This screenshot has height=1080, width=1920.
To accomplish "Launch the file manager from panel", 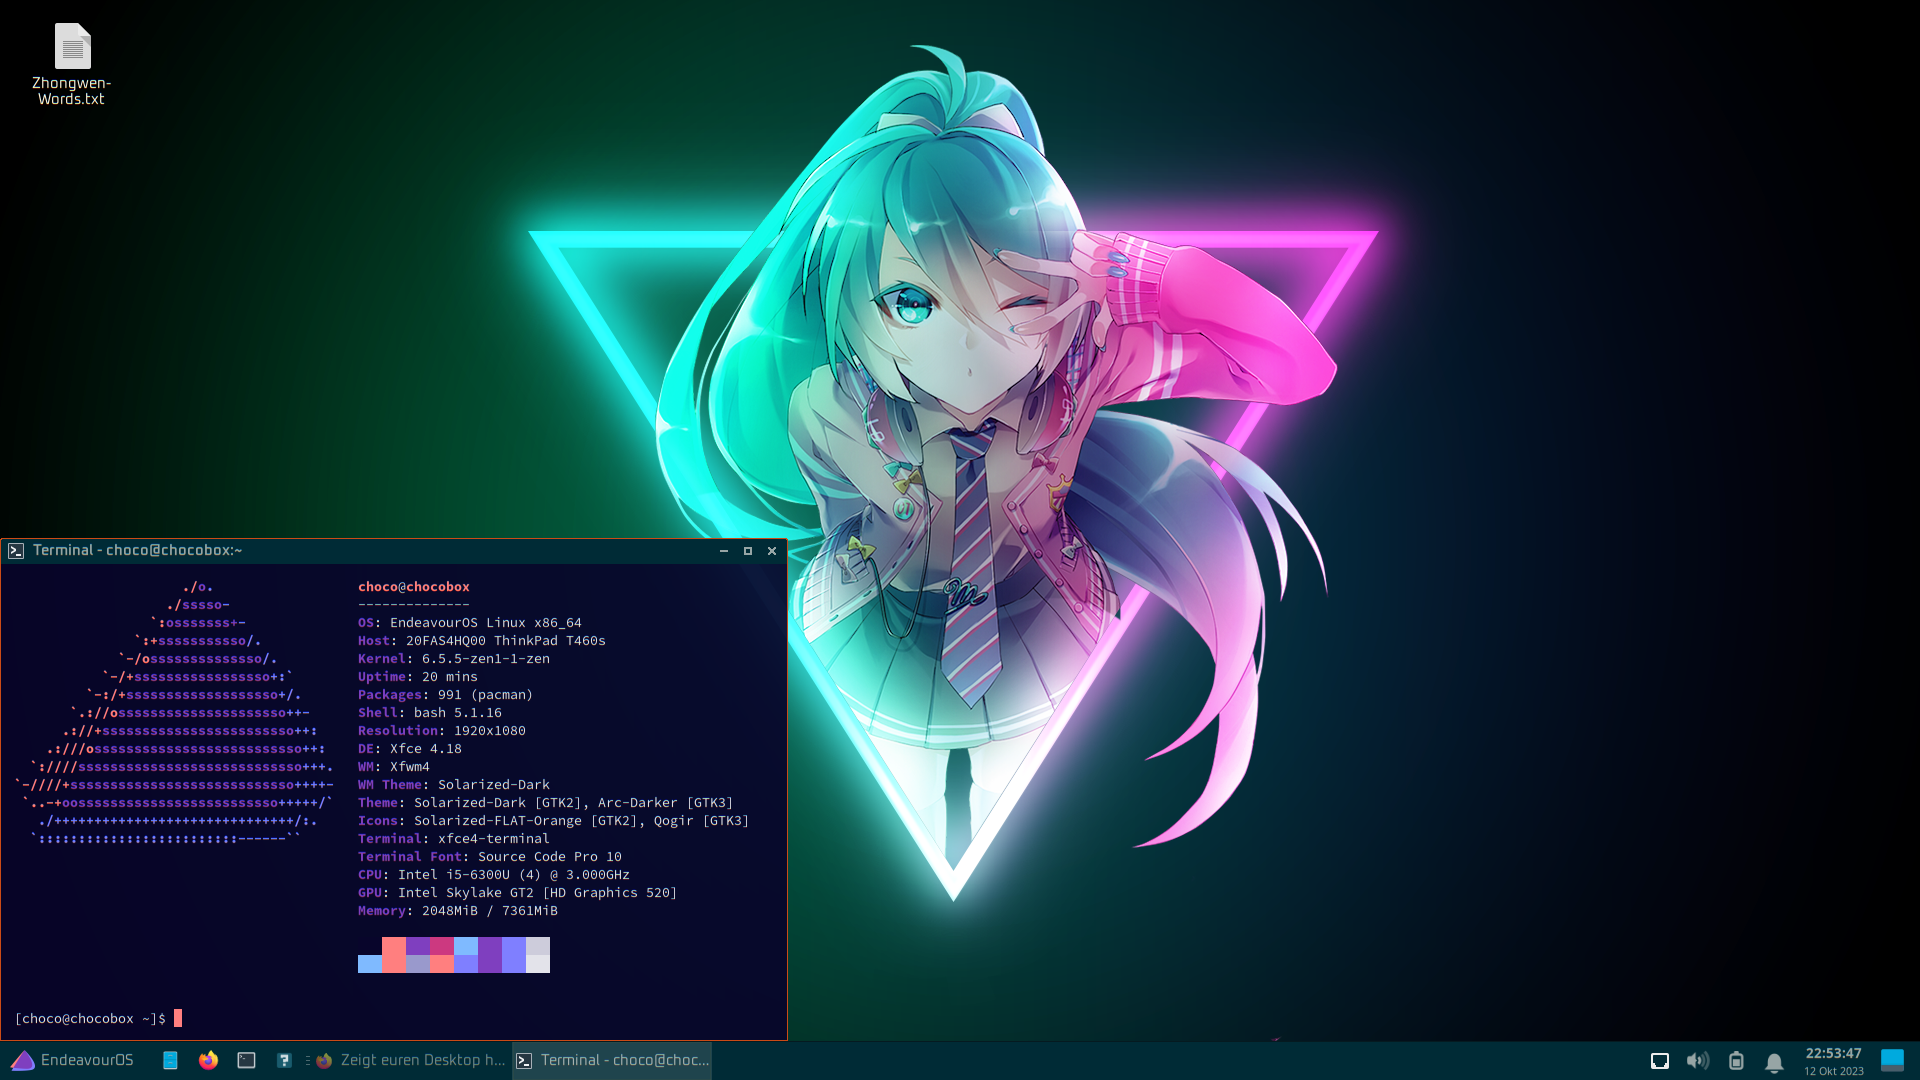I will click(170, 1060).
